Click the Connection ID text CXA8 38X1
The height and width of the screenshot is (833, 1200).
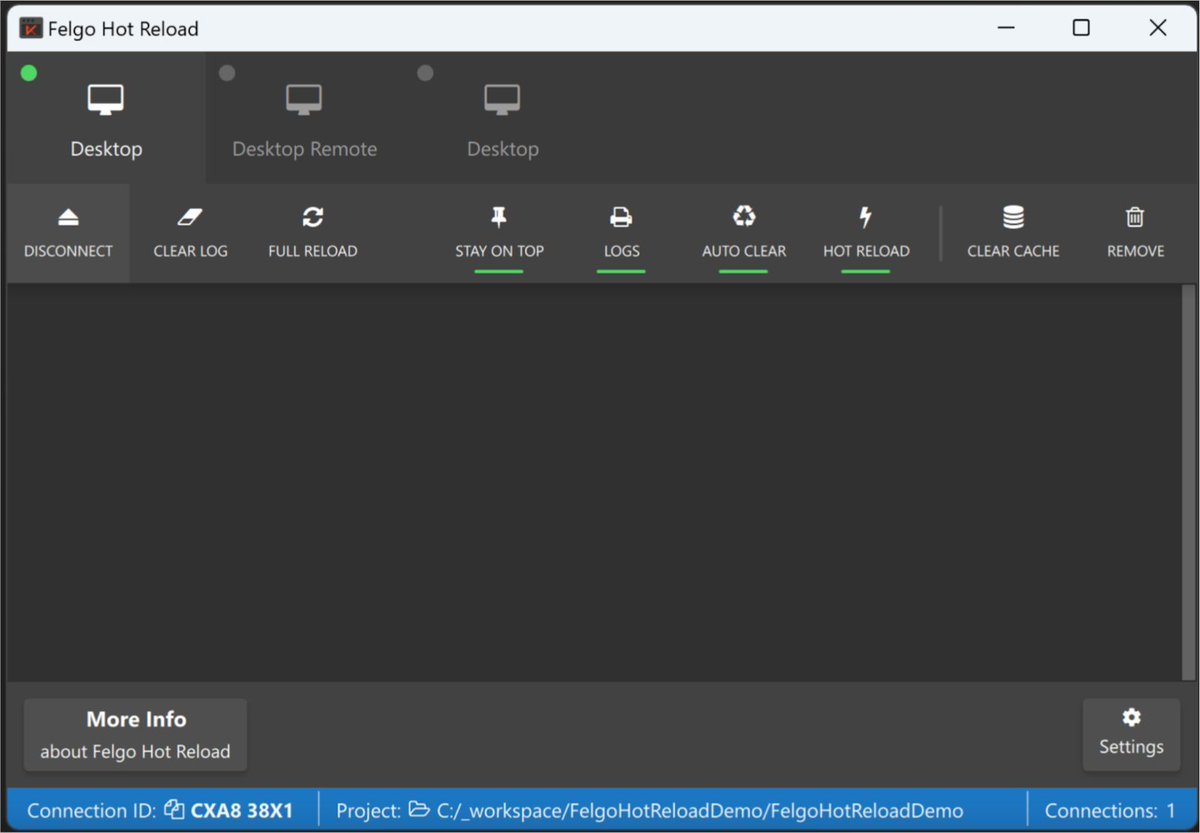click(242, 811)
